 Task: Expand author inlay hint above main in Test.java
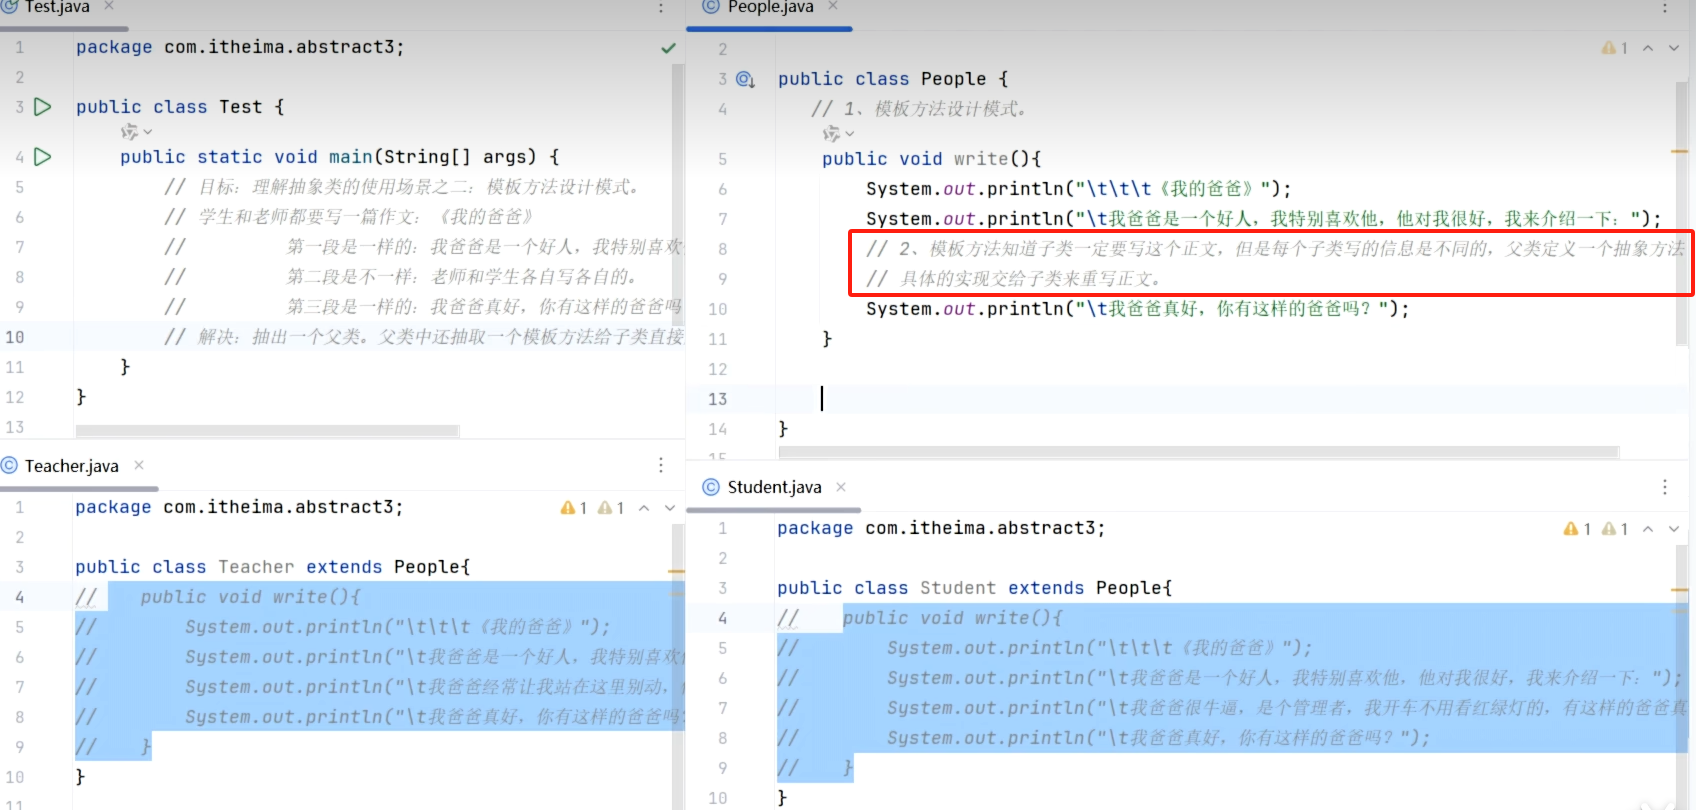137,132
